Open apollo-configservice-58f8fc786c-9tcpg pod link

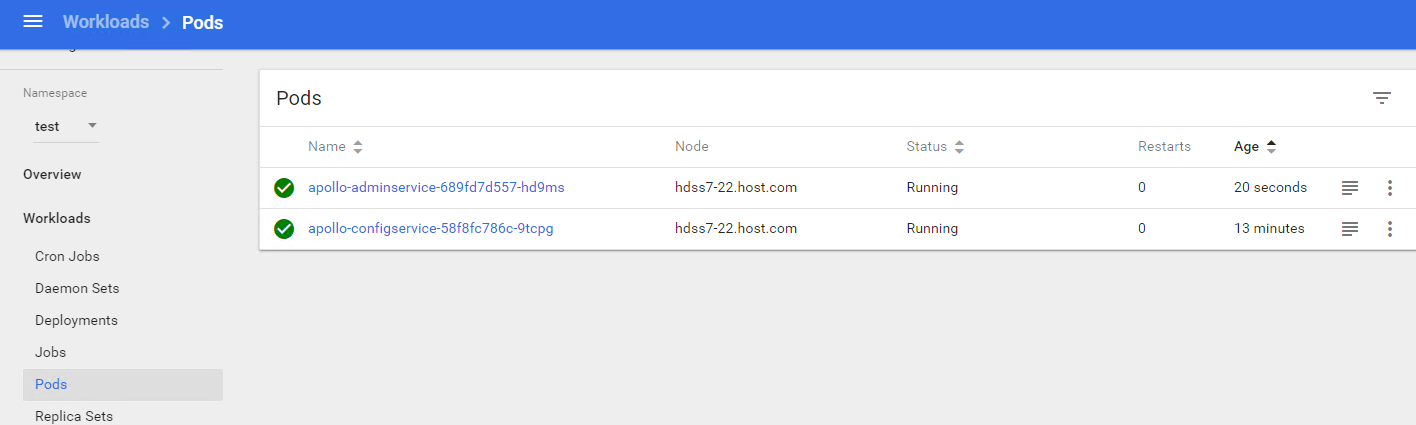(430, 229)
